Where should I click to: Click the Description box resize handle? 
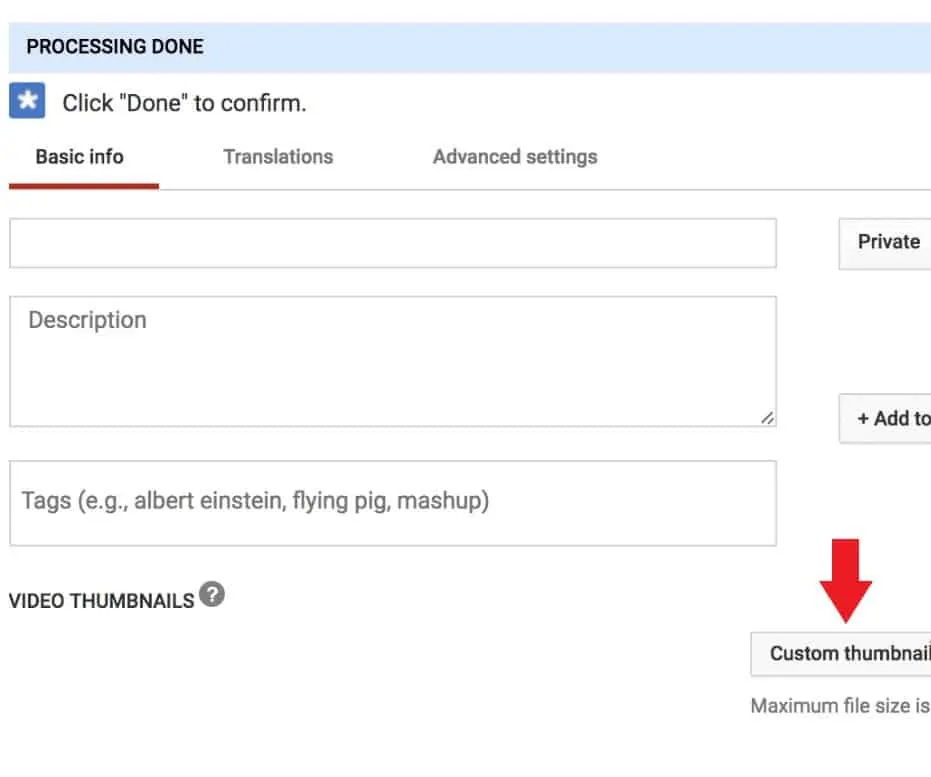pos(766,418)
